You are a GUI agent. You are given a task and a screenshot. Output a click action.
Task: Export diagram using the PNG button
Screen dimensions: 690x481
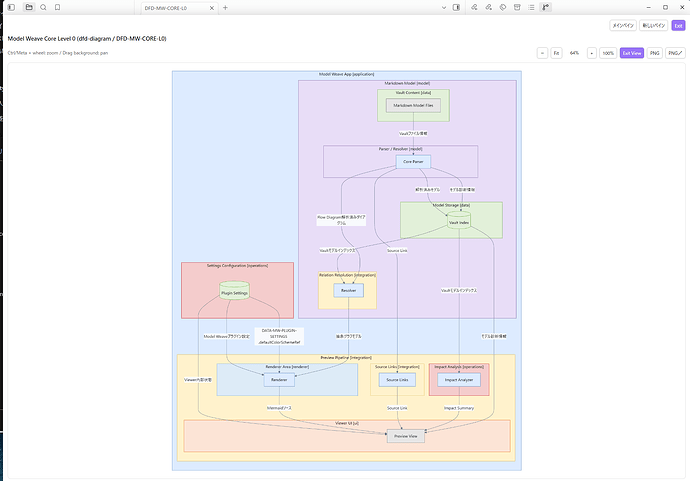tap(655, 53)
